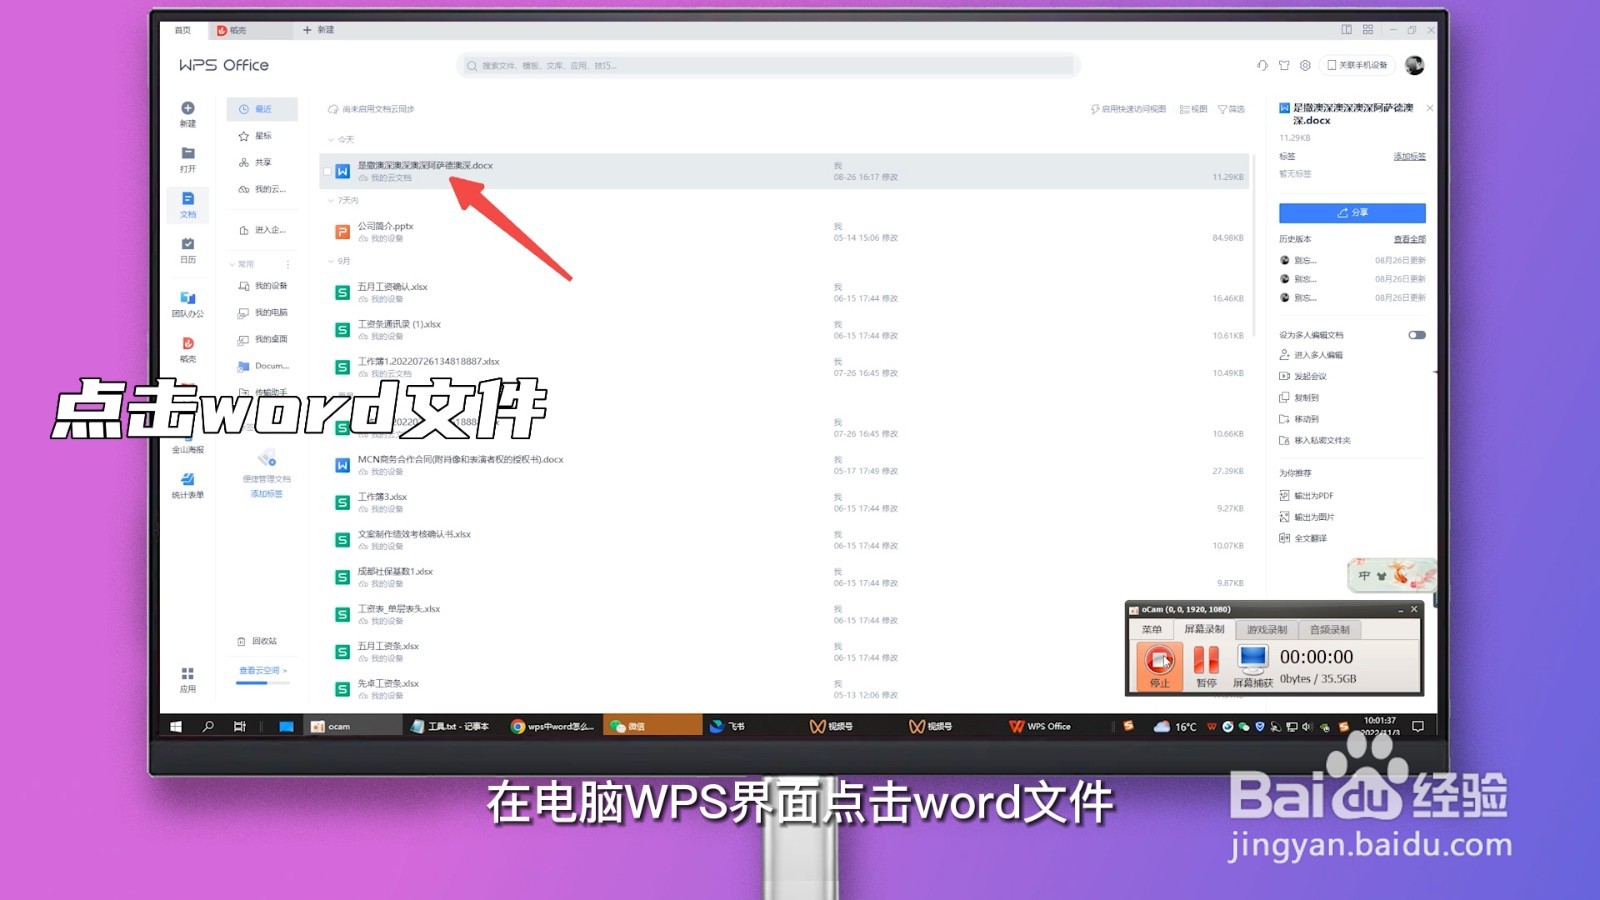Viewport: 1600px width, 900px height.
Task: Open 查看全部 link under 历史版本
Action: click(1409, 238)
